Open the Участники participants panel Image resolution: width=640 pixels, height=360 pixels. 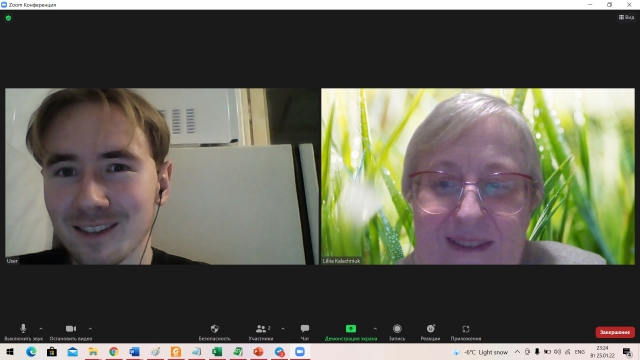[261, 332]
